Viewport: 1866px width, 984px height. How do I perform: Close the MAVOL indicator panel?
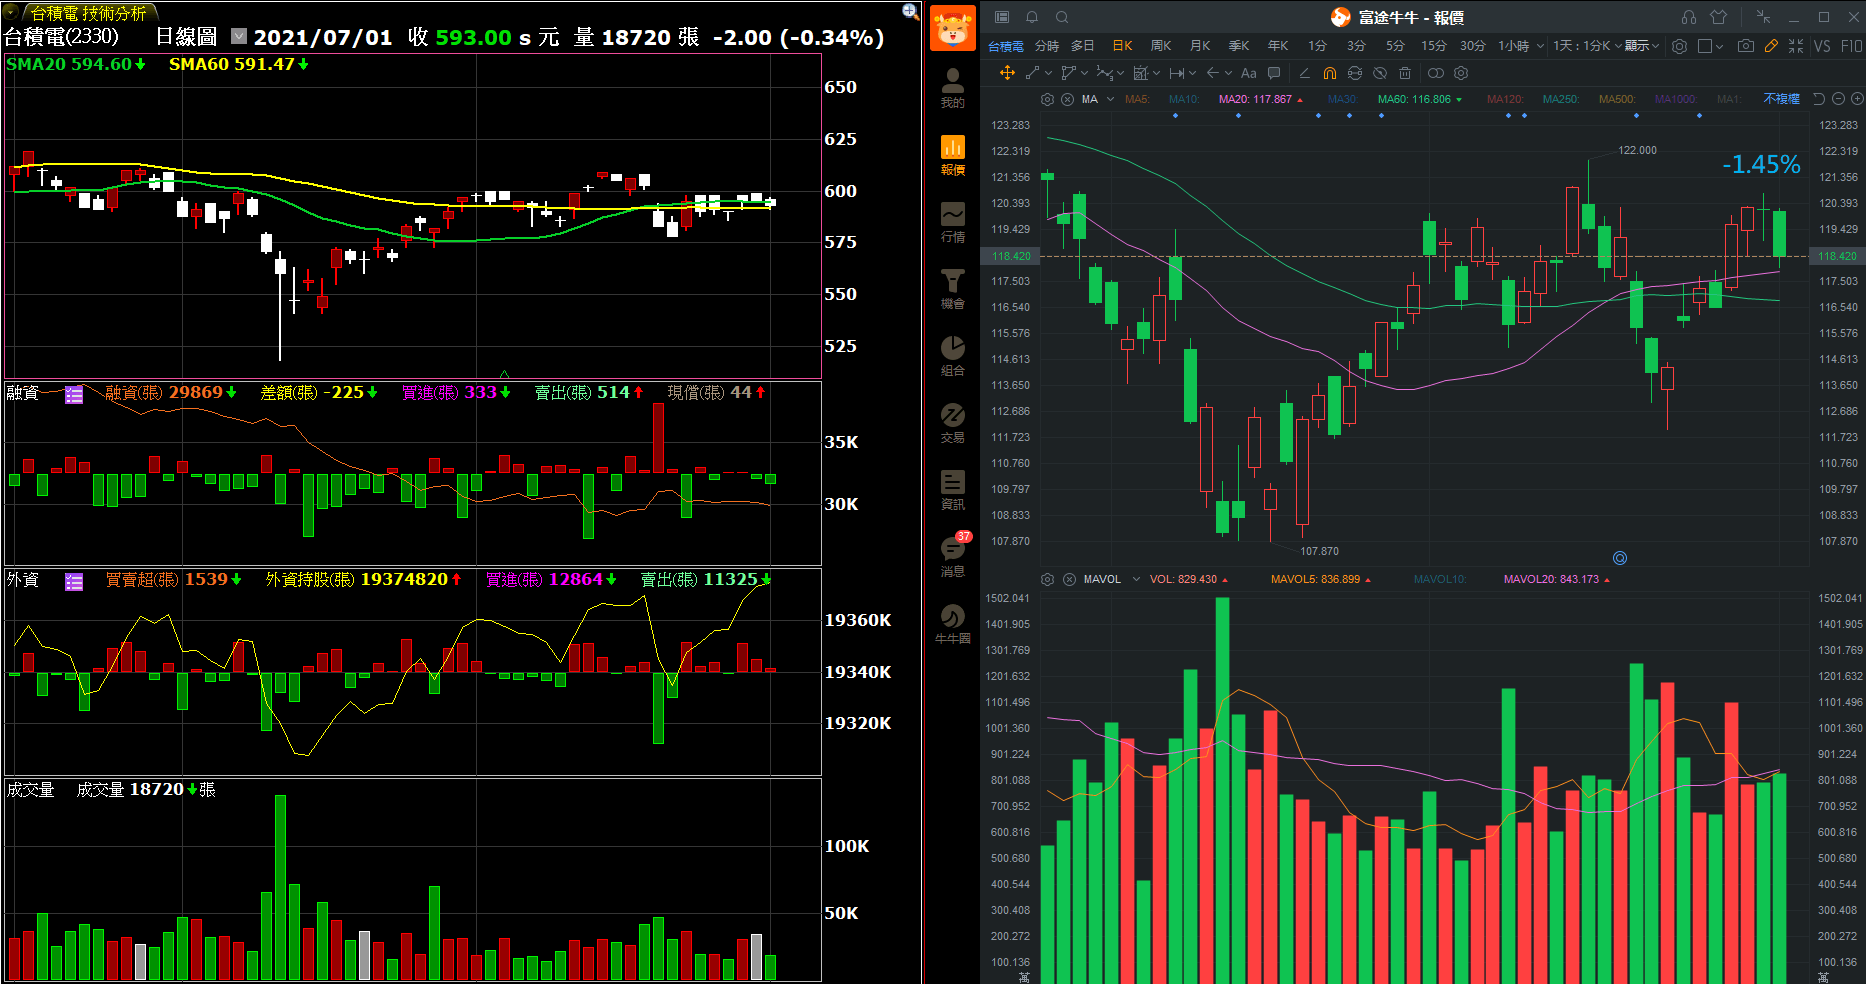click(x=1069, y=579)
